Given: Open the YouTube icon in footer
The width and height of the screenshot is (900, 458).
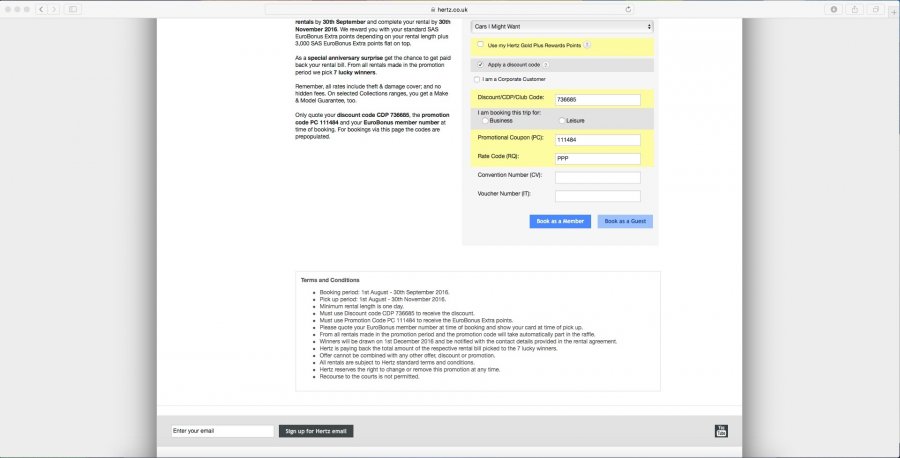Looking at the screenshot, I should point(721,431).
